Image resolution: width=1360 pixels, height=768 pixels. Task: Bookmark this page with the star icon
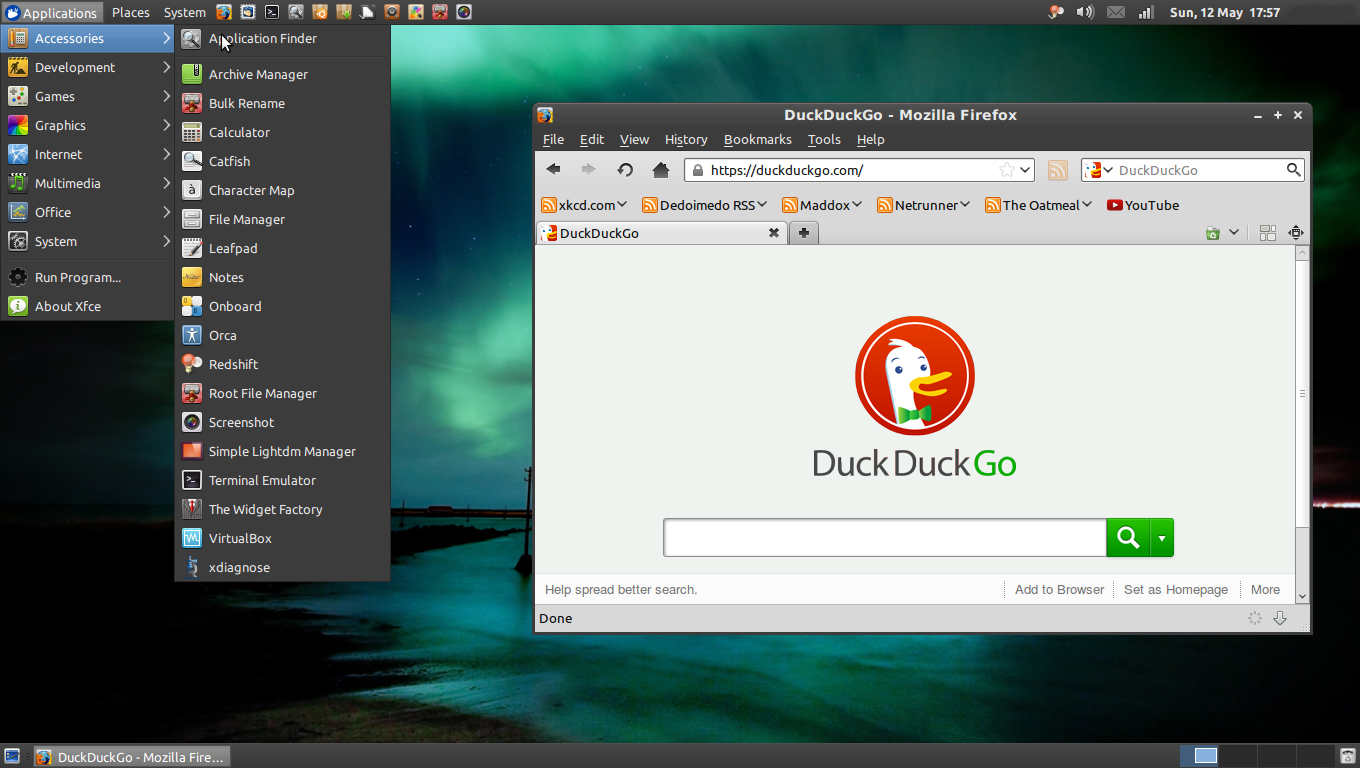(1007, 170)
